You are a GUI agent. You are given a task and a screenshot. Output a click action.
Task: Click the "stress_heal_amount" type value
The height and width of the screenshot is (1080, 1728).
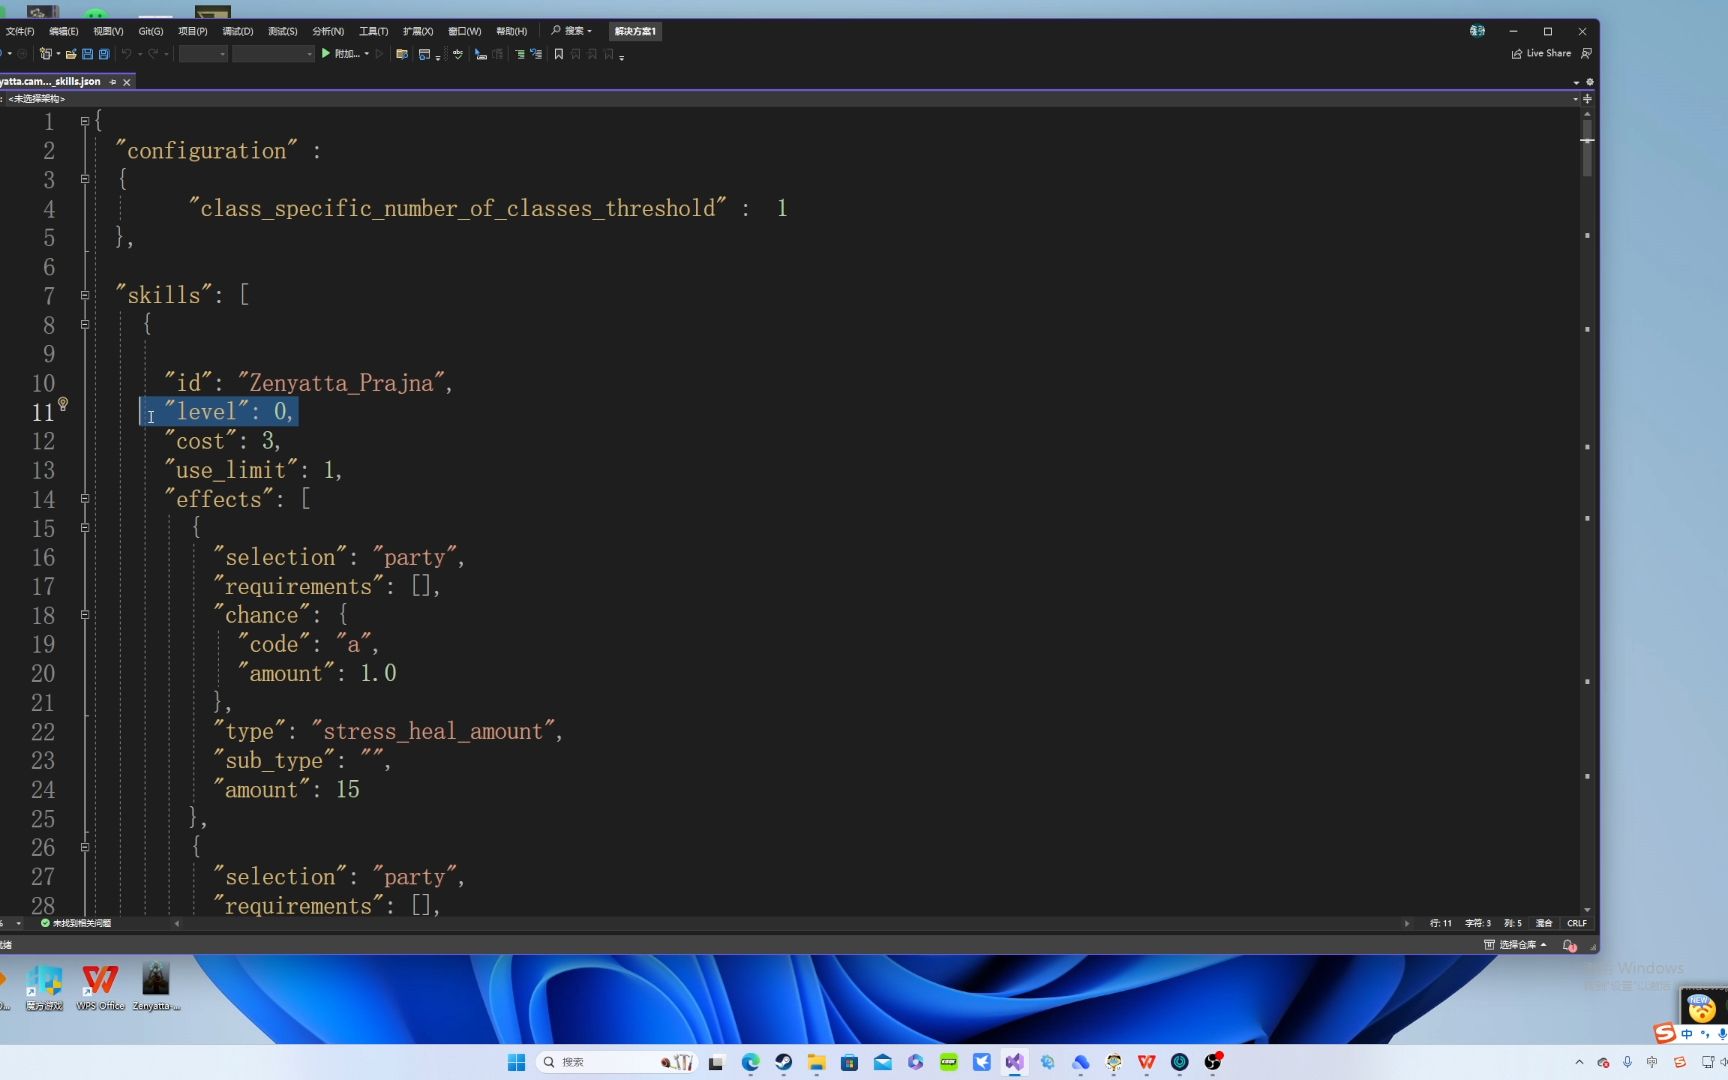[x=433, y=732]
